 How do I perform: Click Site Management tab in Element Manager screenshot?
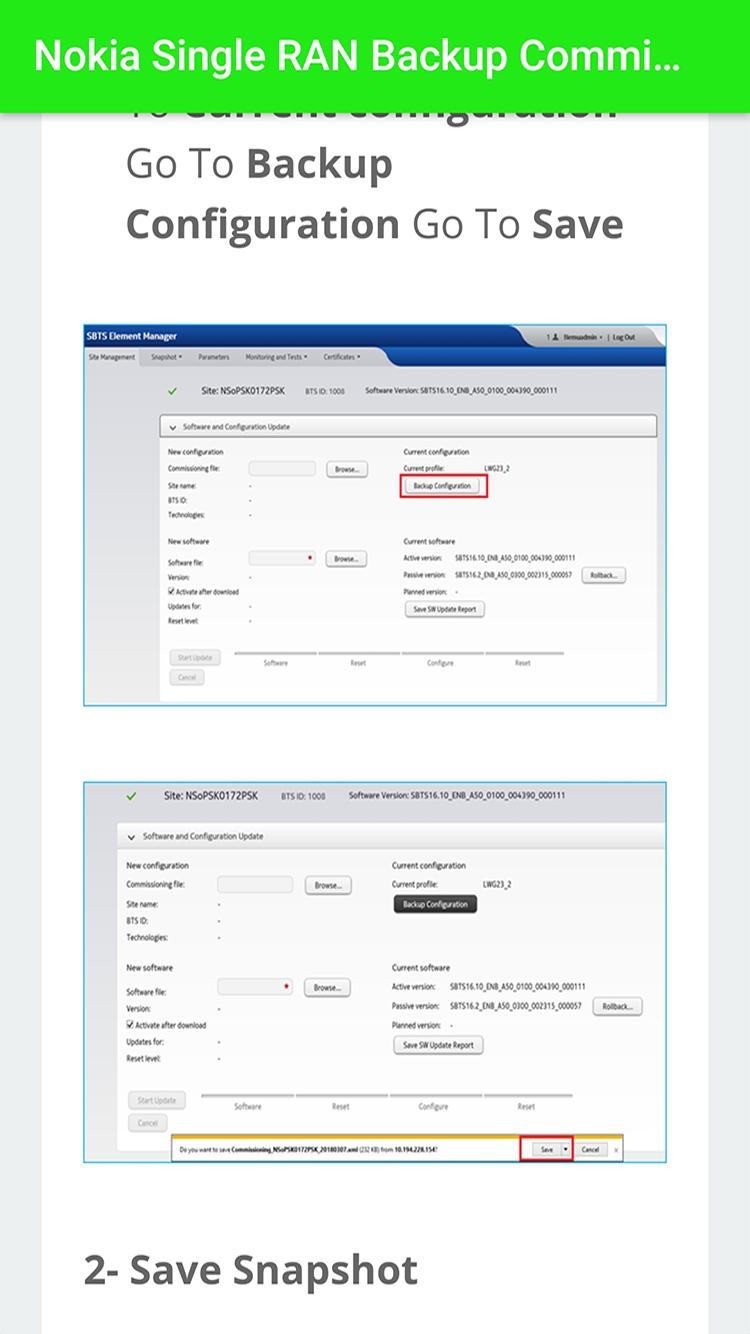point(111,357)
